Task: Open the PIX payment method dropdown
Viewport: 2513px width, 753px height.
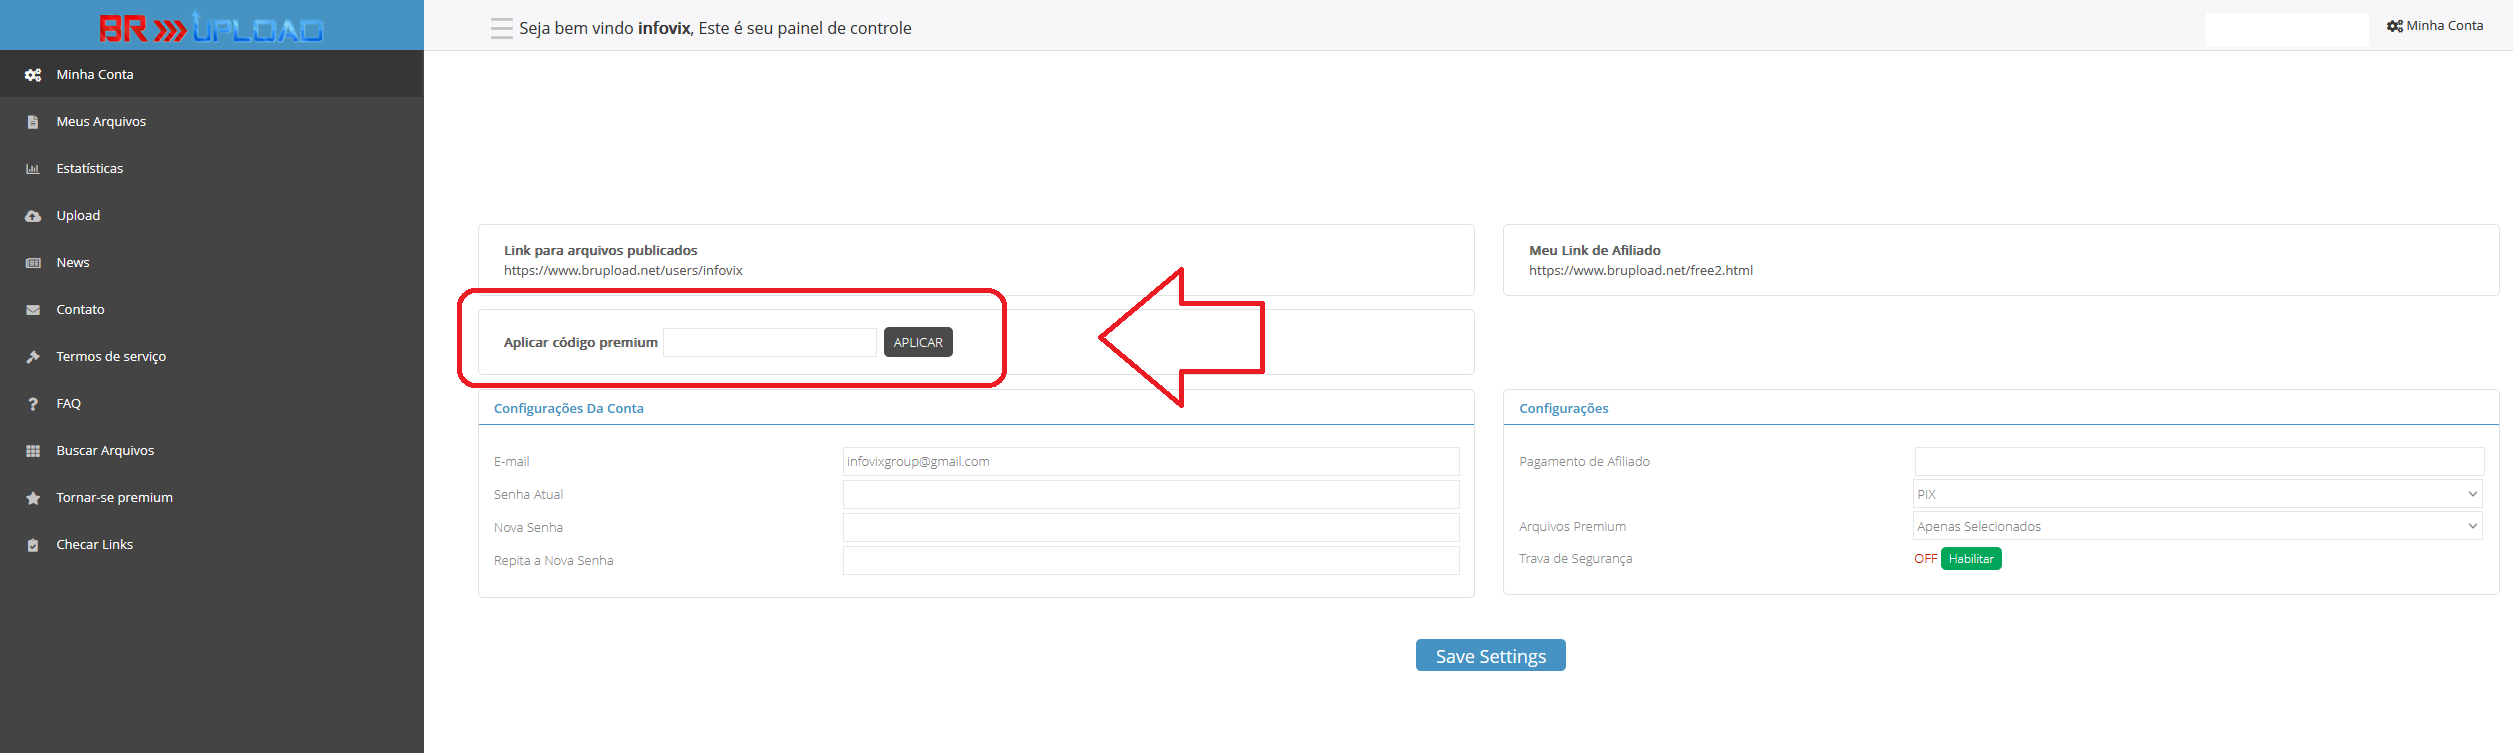Action: pos(2198,494)
